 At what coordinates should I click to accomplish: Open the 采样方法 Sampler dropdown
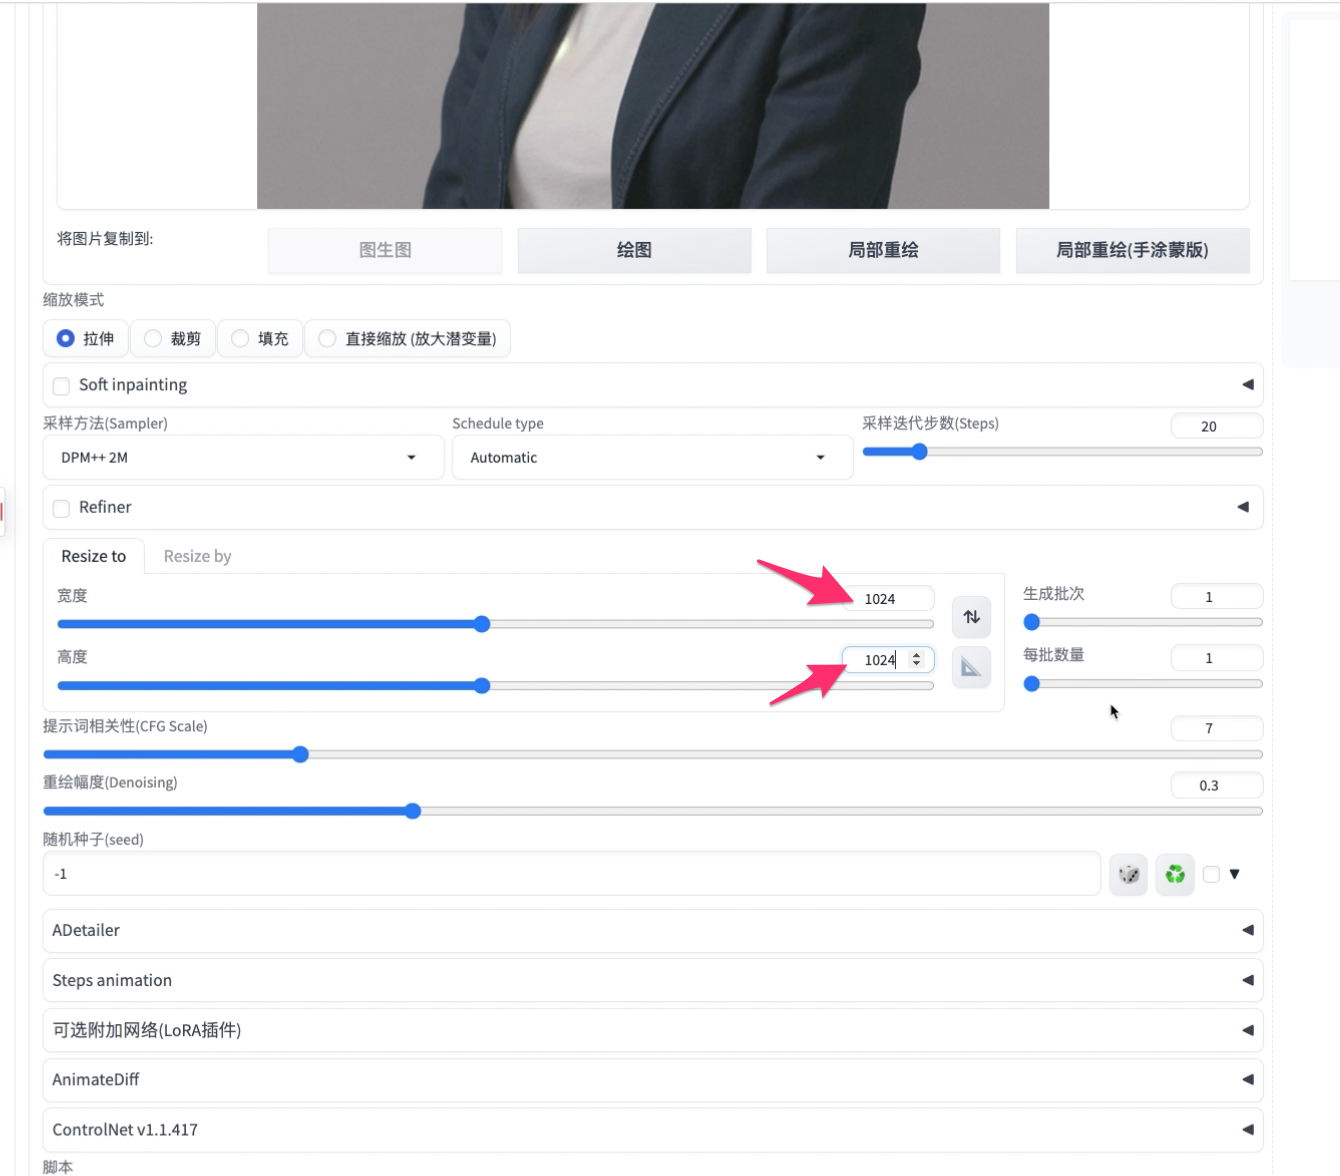click(243, 458)
